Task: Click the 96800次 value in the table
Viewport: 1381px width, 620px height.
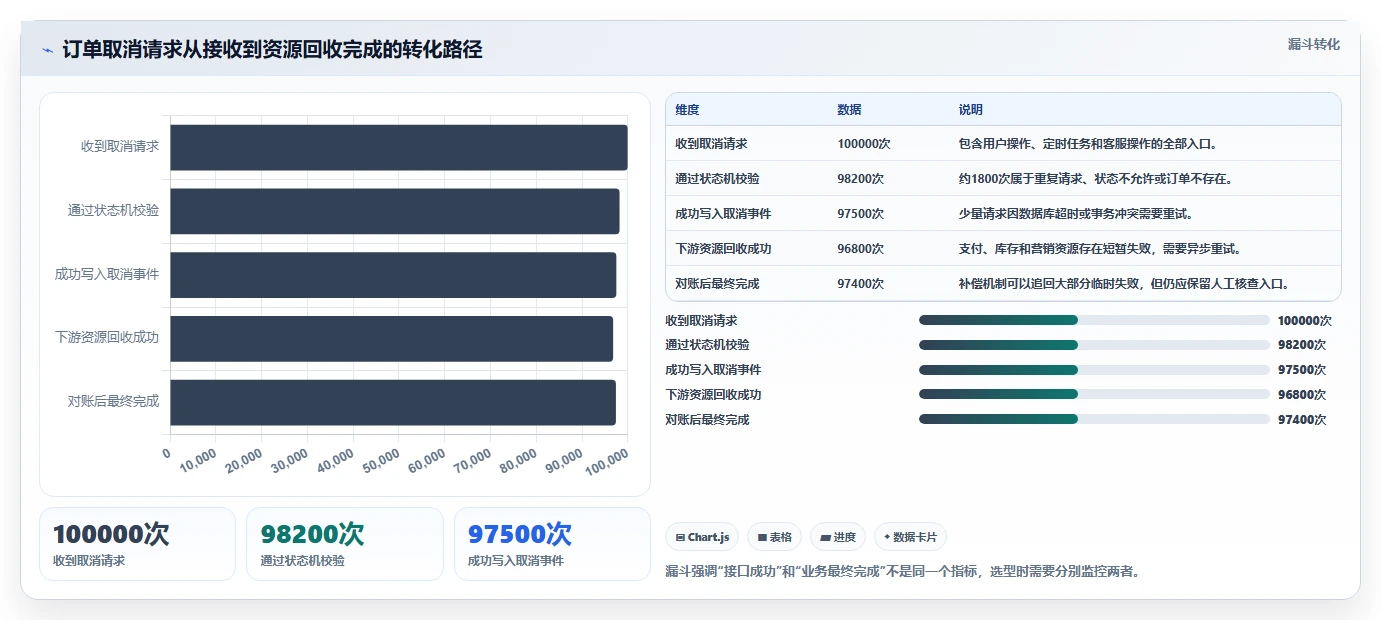Action: [861, 249]
